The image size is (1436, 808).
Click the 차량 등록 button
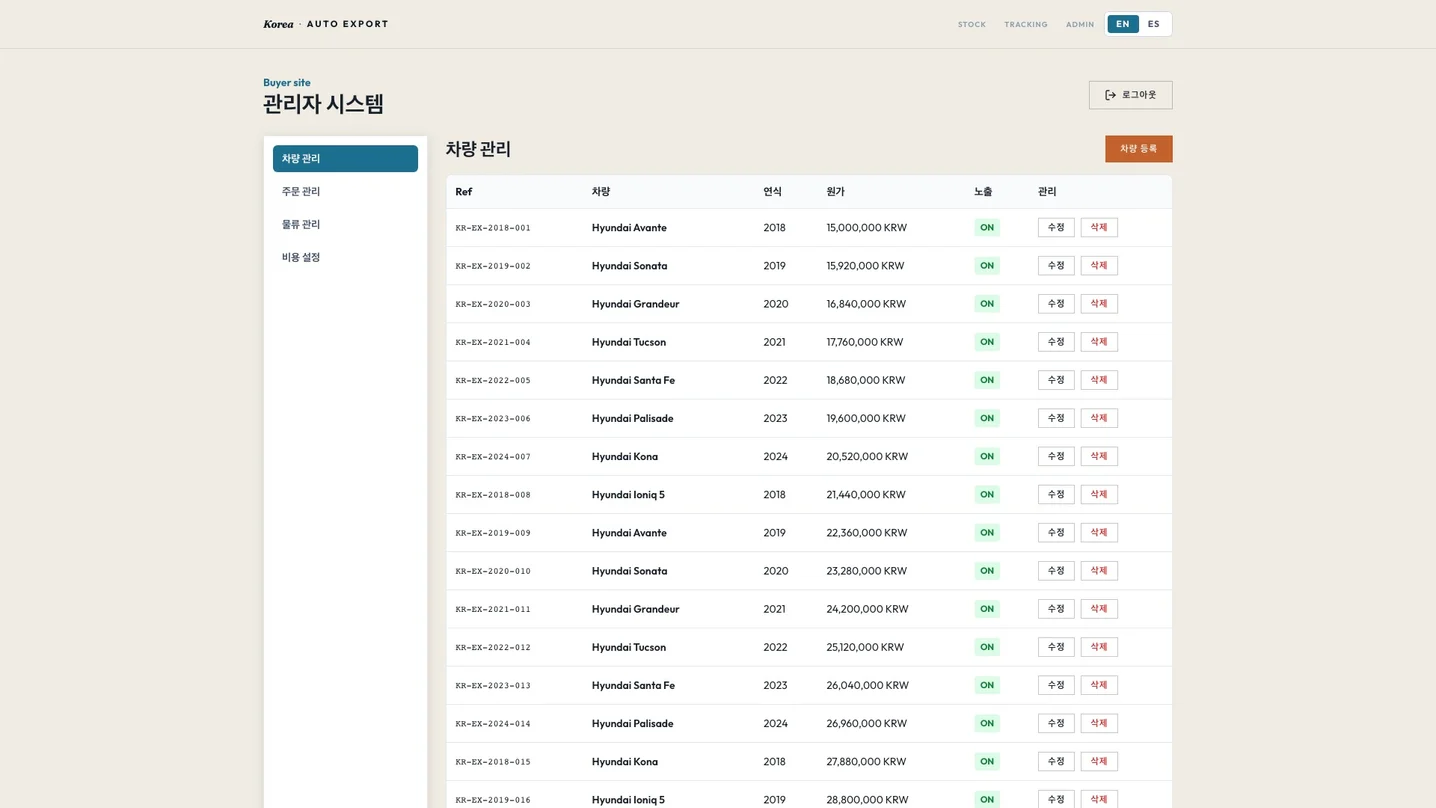[1138, 149]
